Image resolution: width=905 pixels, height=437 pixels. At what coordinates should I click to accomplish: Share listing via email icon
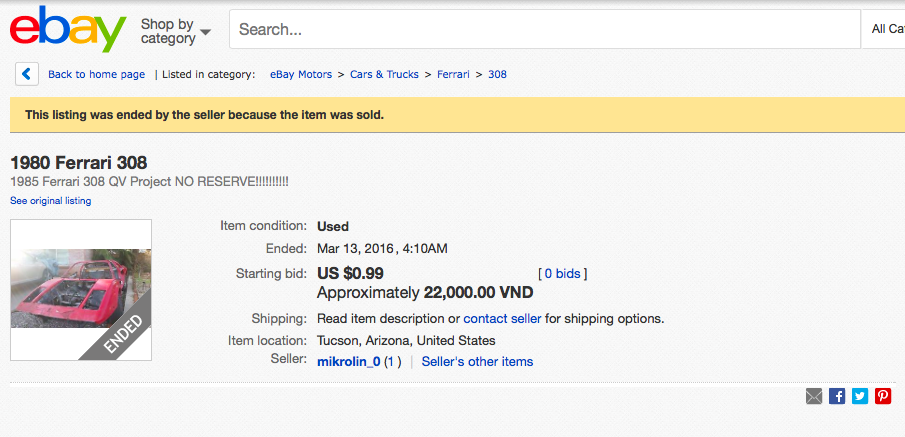814,396
